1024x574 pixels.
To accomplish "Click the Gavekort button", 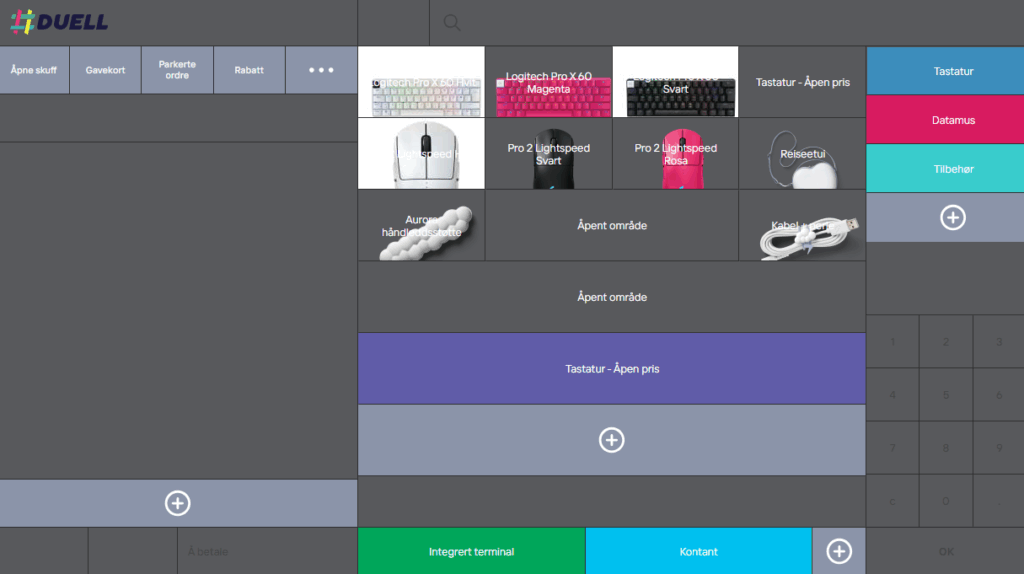I will pyautogui.click(x=105, y=70).
